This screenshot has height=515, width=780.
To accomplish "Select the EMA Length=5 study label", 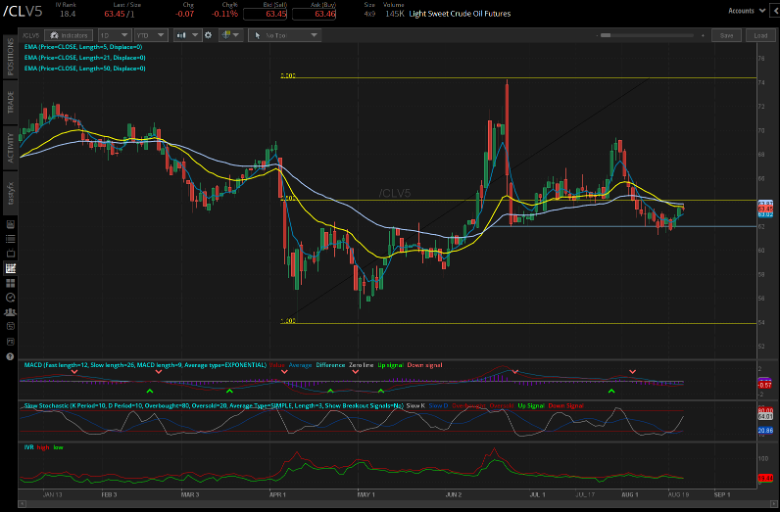I will click(83, 47).
